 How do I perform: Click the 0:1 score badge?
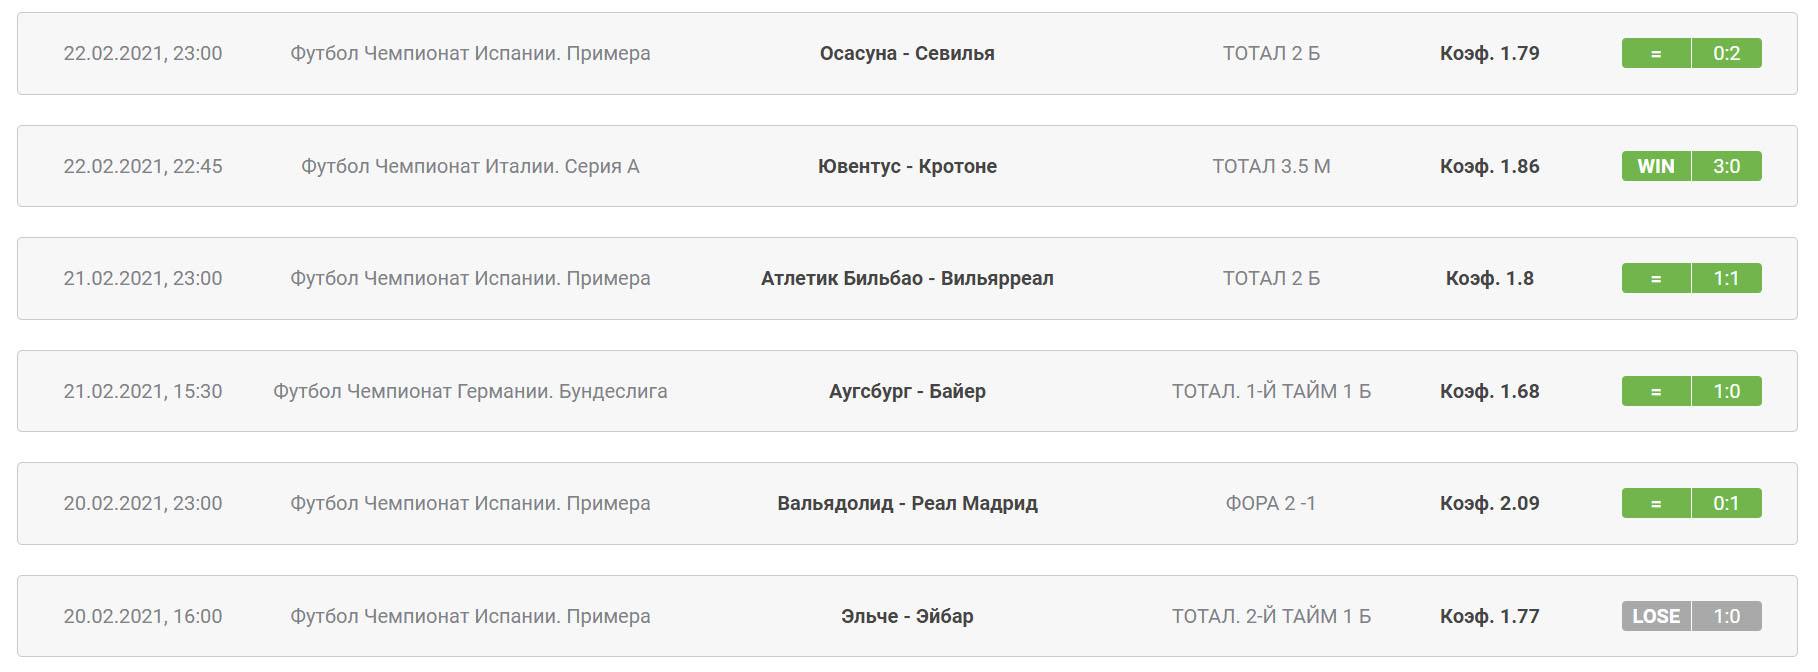1727,504
